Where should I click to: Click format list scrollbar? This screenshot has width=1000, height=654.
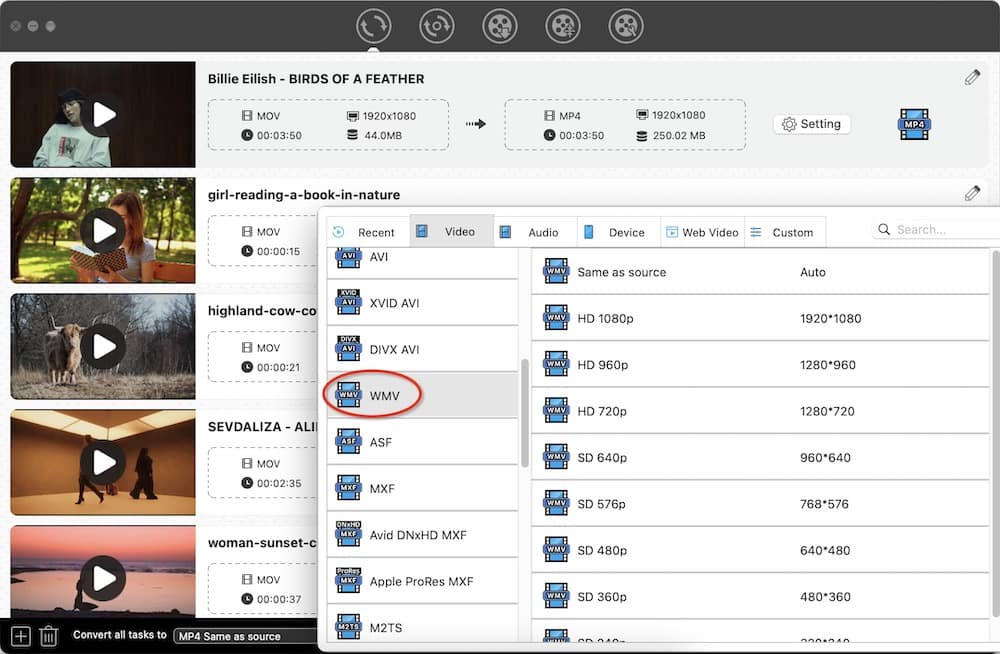pyautogui.click(x=525, y=413)
